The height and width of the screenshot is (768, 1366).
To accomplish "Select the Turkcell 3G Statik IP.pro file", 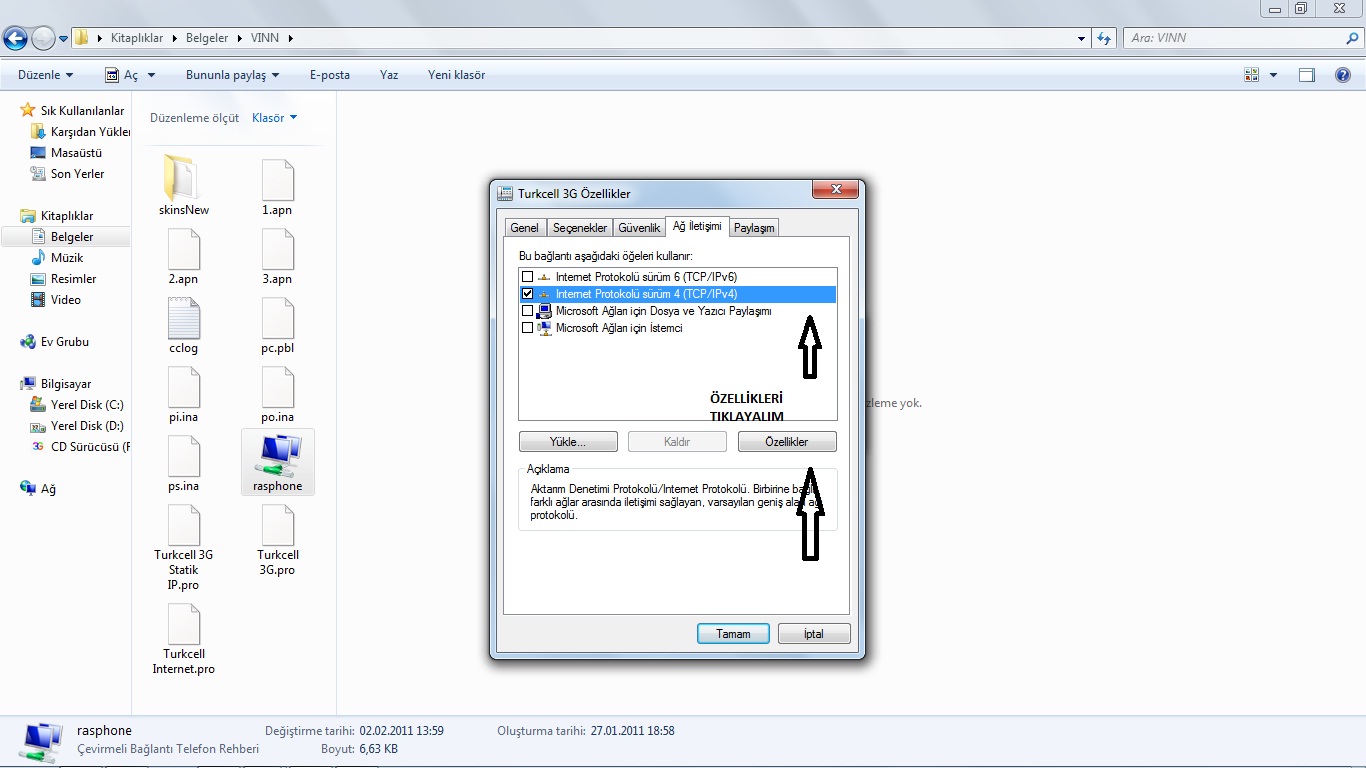I will (183, 547).
